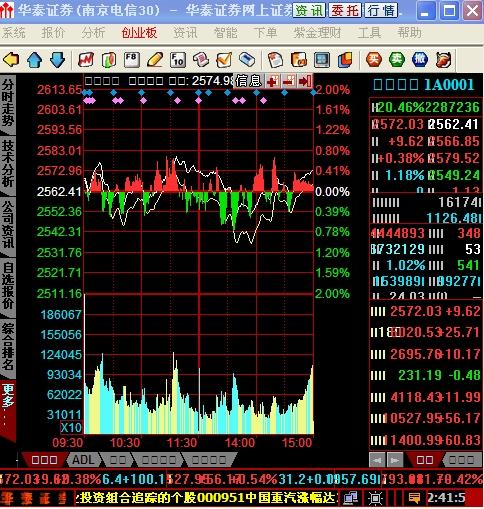Open the 创业板 menu
Image resolution: width=484 pixels, height=509 pixels.
click(x=139, y=33)
